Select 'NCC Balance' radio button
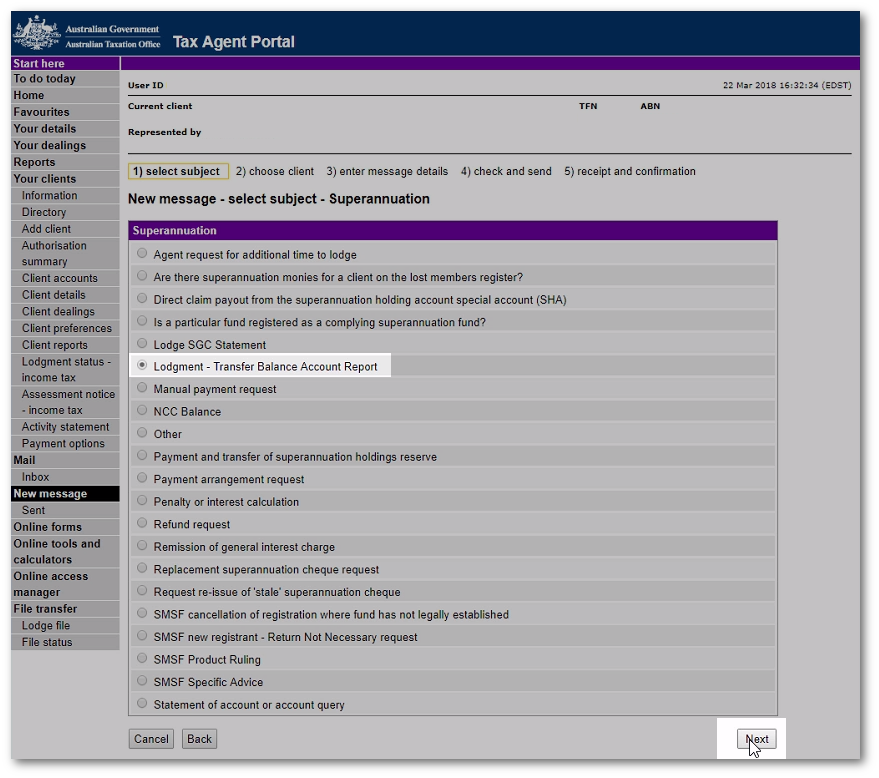The width and height of the screenshot is (879, 778). pyautogui.click(x=142, y=411)
